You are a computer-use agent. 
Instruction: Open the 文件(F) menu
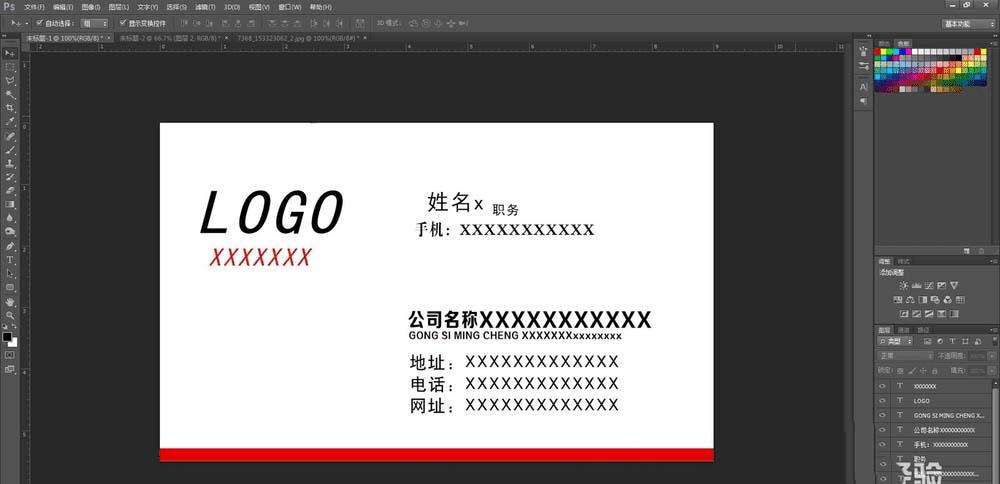[34, 7]
